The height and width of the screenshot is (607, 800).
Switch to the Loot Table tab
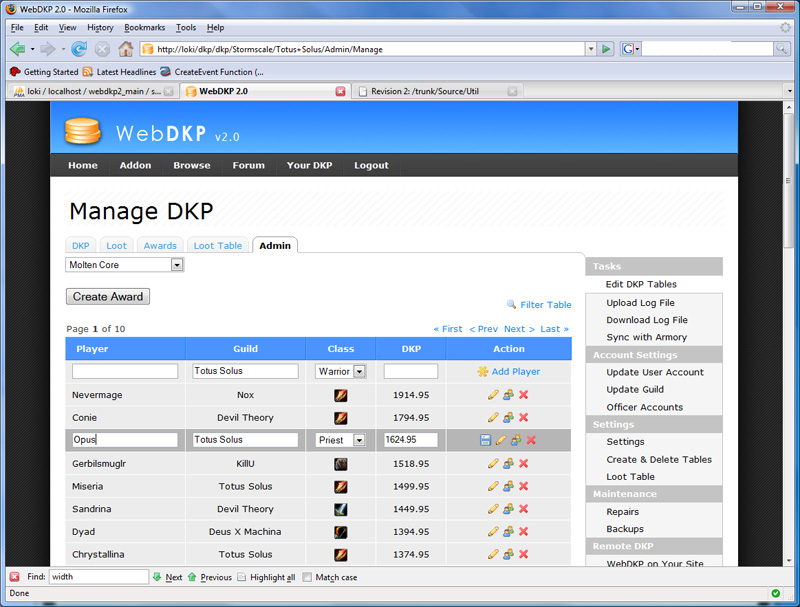click(217, 246)
